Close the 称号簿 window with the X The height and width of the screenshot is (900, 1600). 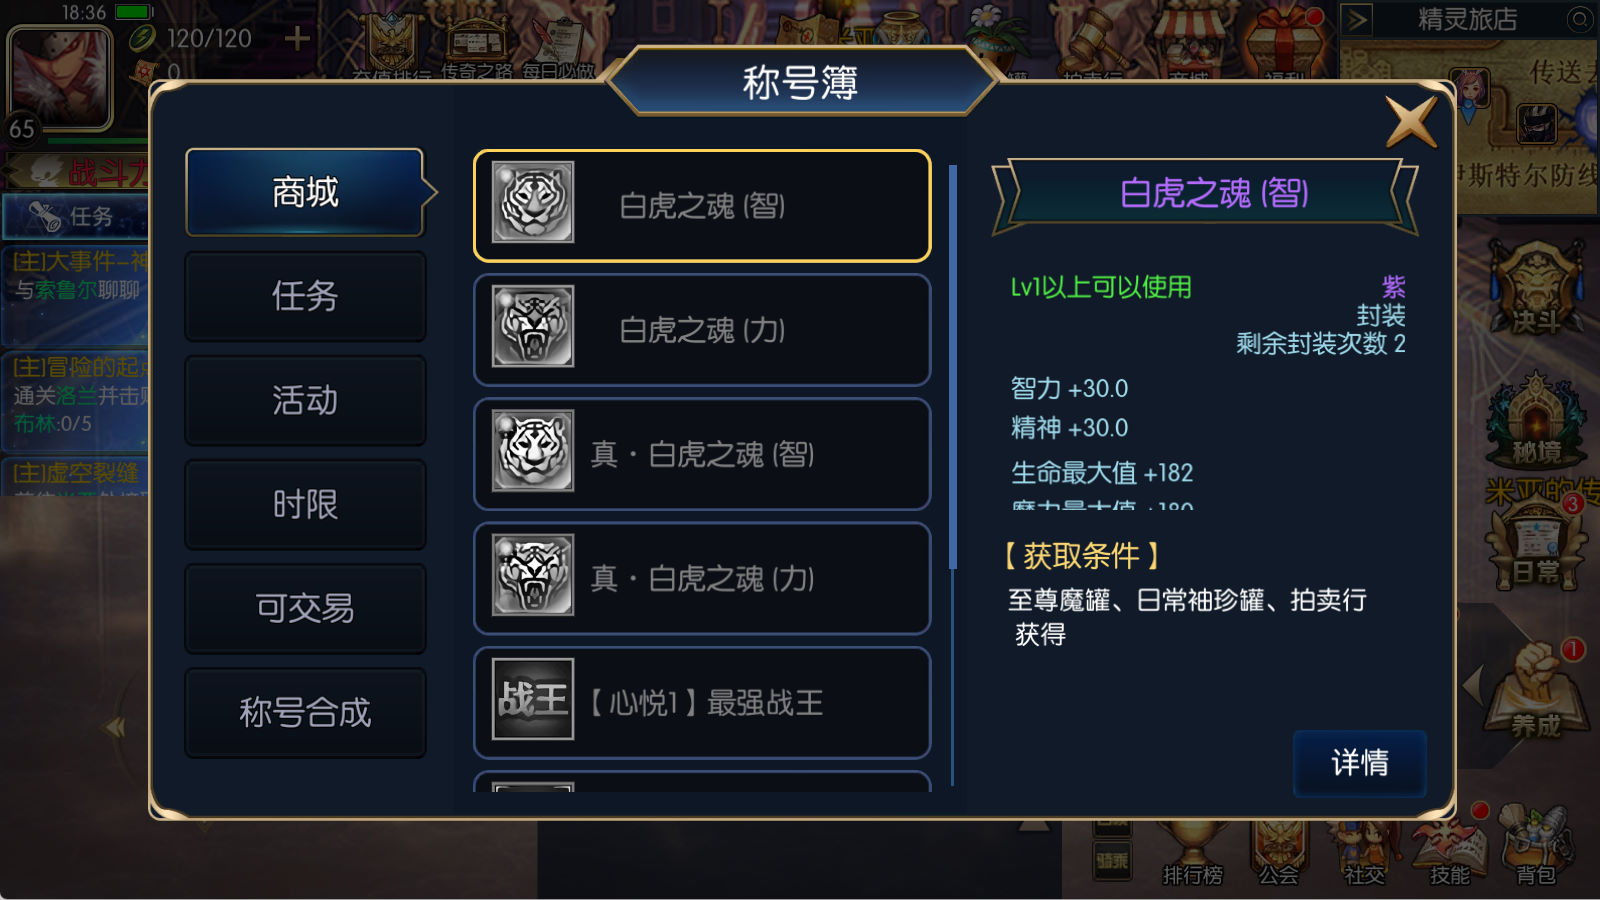click(1411, 122)
